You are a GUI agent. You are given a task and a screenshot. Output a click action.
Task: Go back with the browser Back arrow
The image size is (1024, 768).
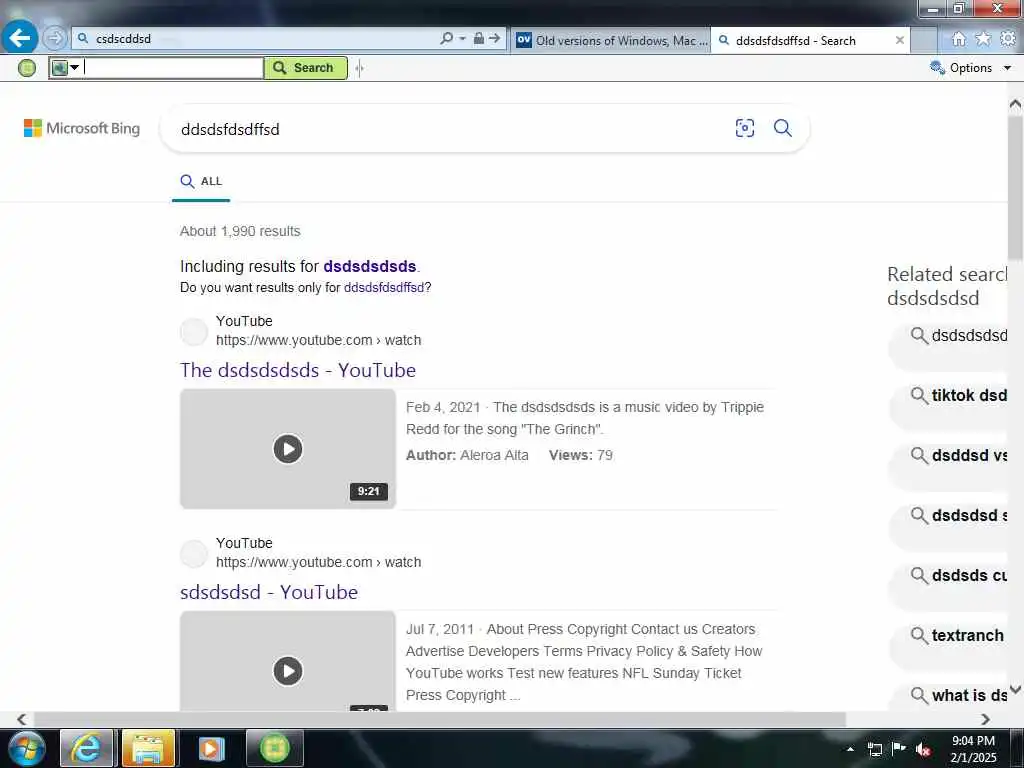[20, 38]
